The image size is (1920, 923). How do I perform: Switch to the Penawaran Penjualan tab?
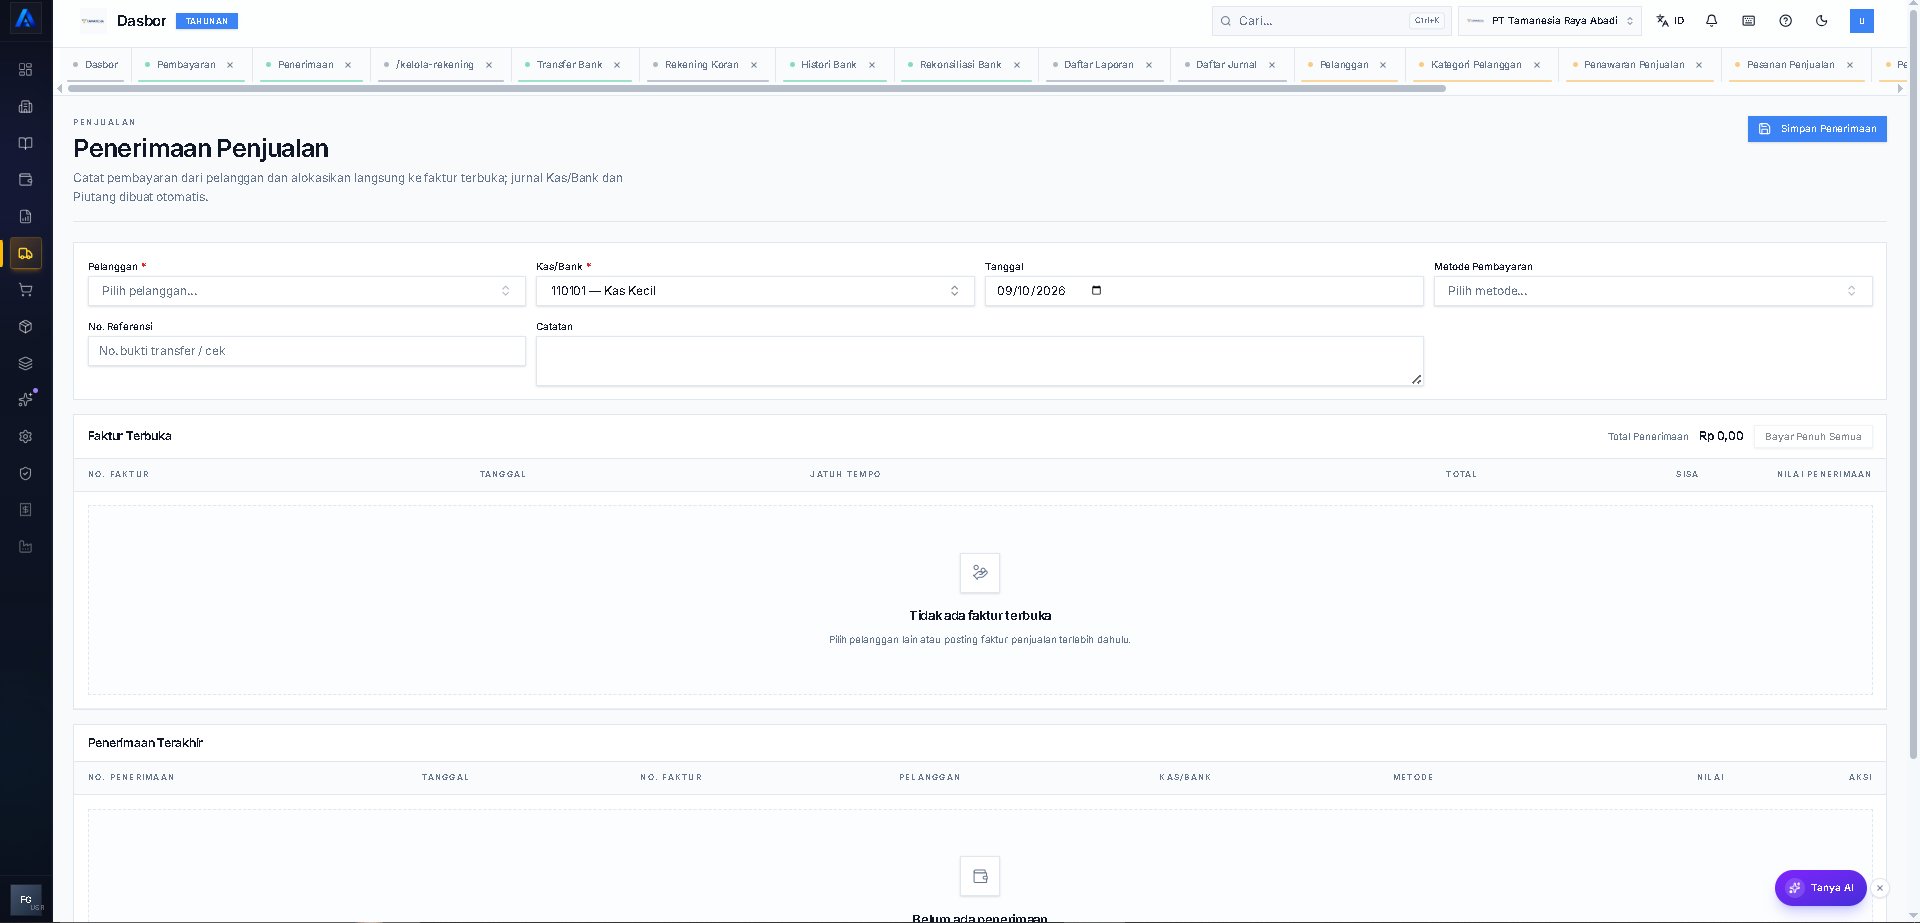pyautogui.click(x=1634, y=65)
